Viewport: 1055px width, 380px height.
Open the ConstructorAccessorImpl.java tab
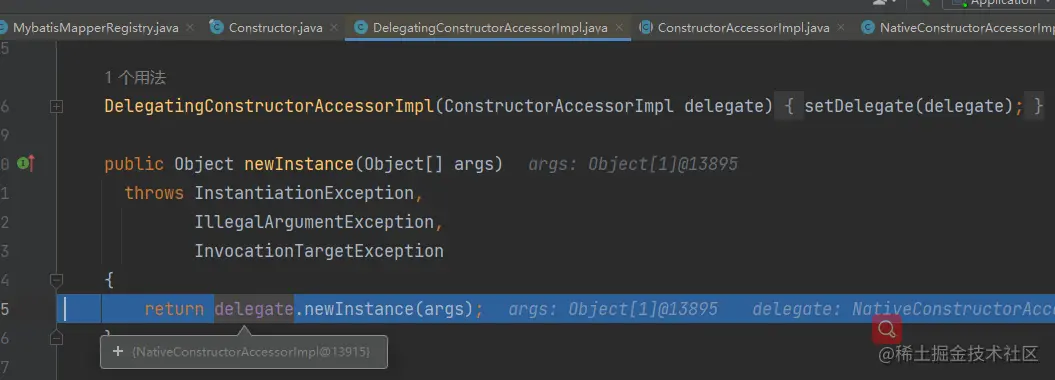point(743,28)
